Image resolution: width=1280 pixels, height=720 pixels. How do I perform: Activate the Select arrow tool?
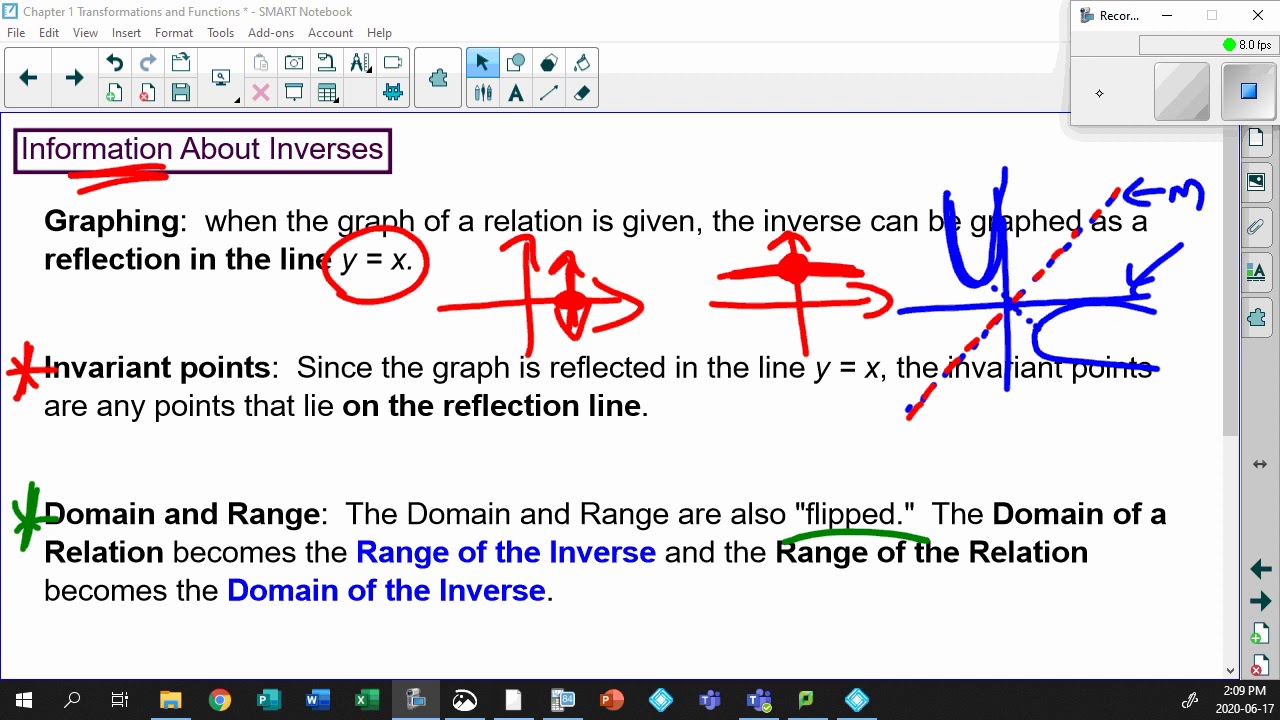pyautogui.click(x=482, y=63)
